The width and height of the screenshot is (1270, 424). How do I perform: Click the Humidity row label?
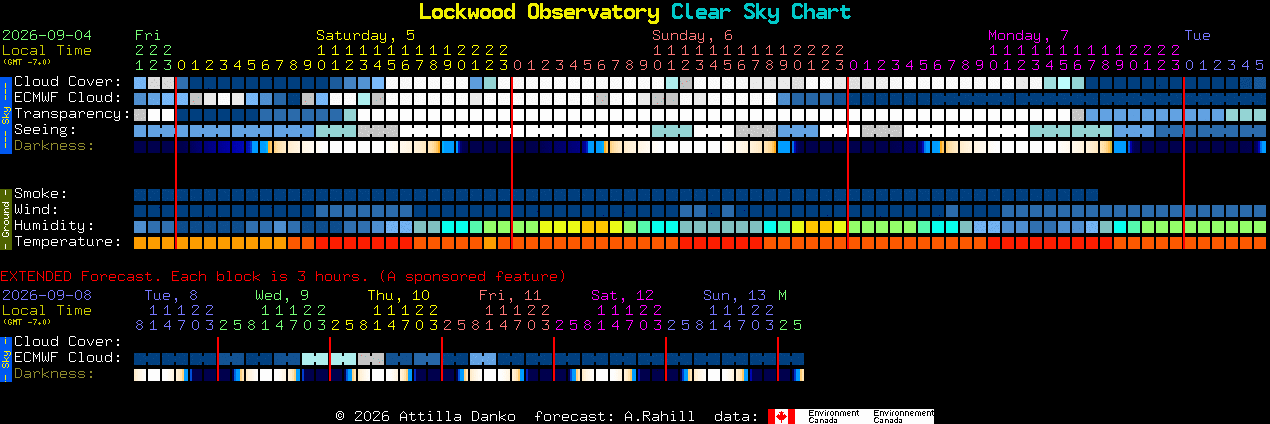pyautogui.click(x=54, y=225)
